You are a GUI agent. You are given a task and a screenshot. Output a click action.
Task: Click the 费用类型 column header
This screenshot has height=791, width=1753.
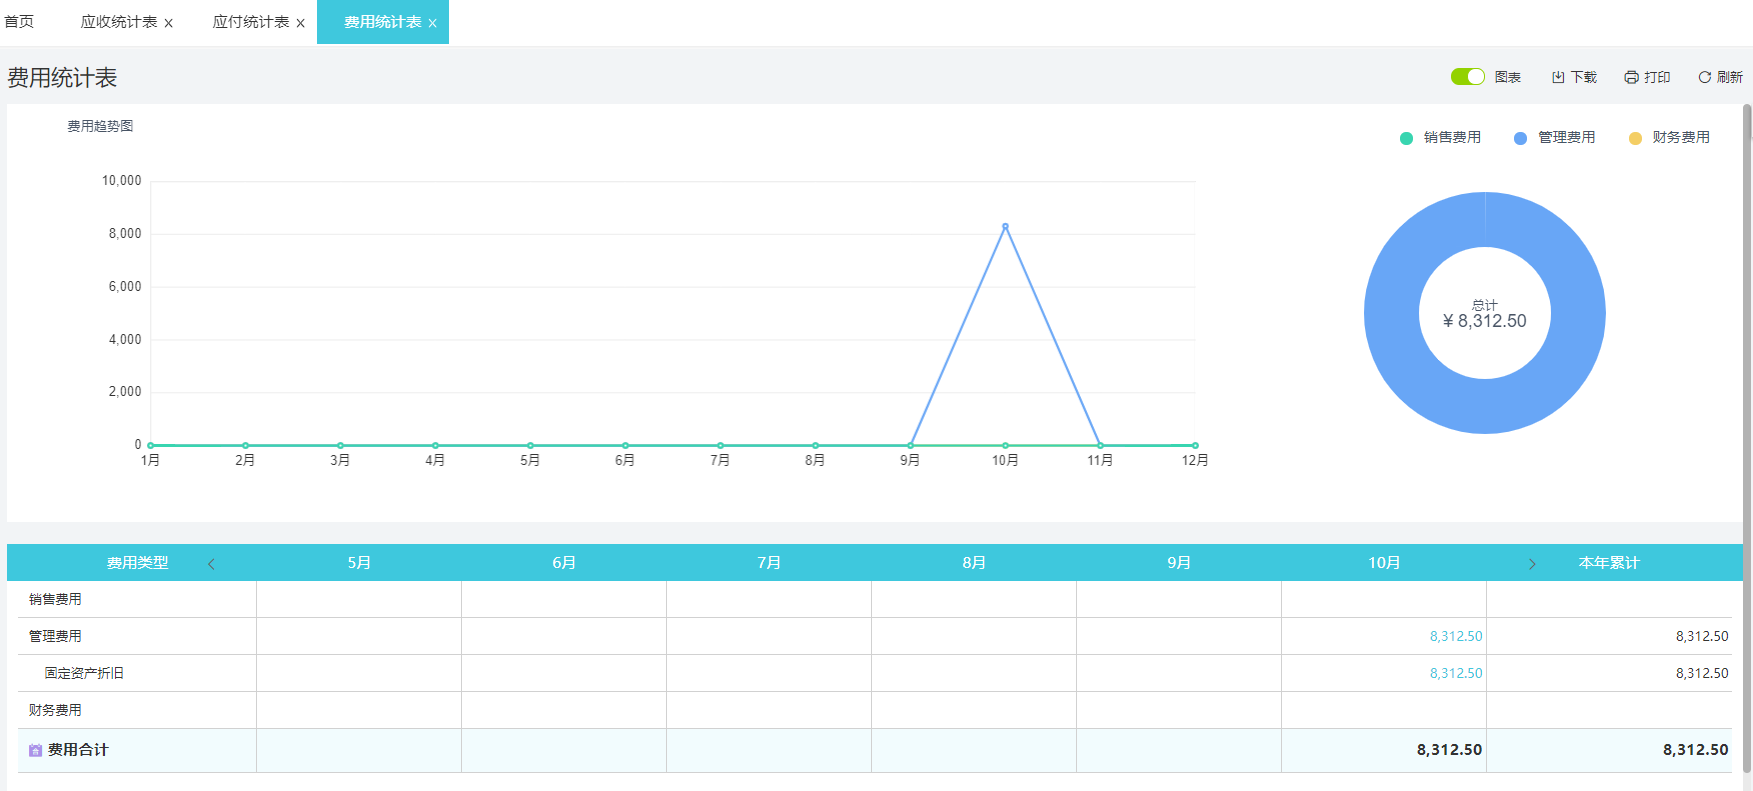point(138,563)
